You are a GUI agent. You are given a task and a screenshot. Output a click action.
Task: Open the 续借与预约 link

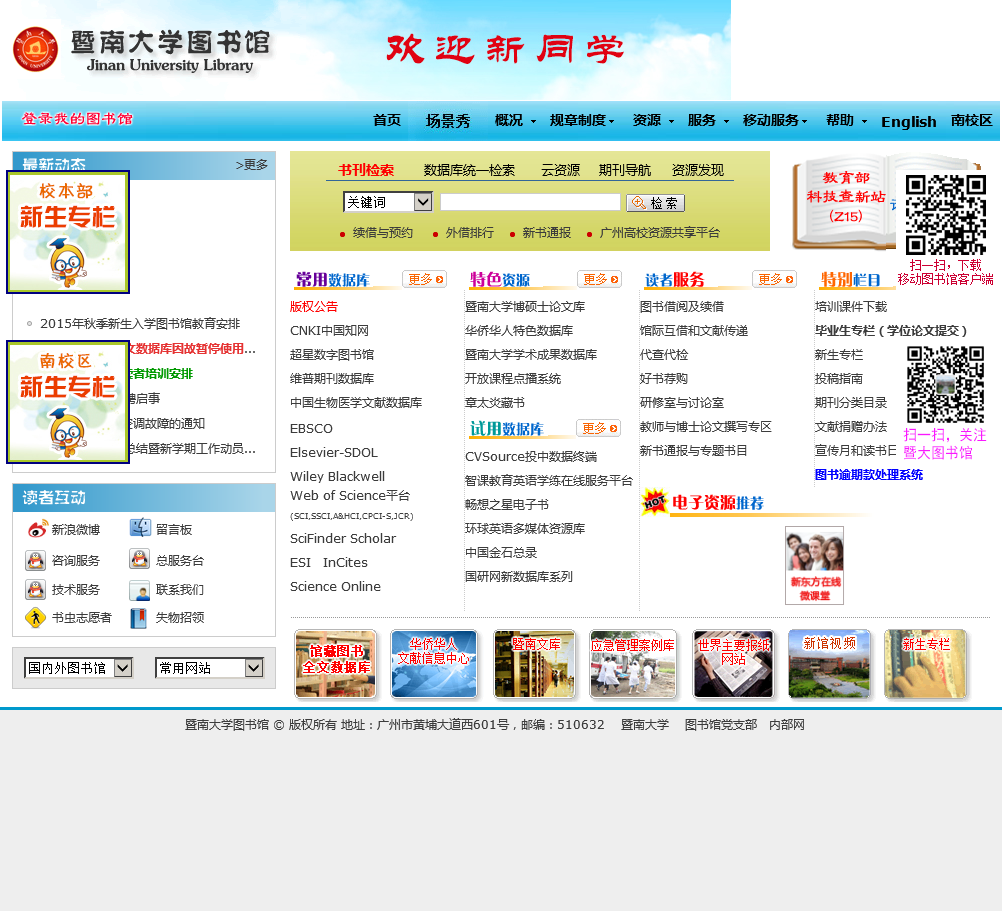[x=382, y=233]
